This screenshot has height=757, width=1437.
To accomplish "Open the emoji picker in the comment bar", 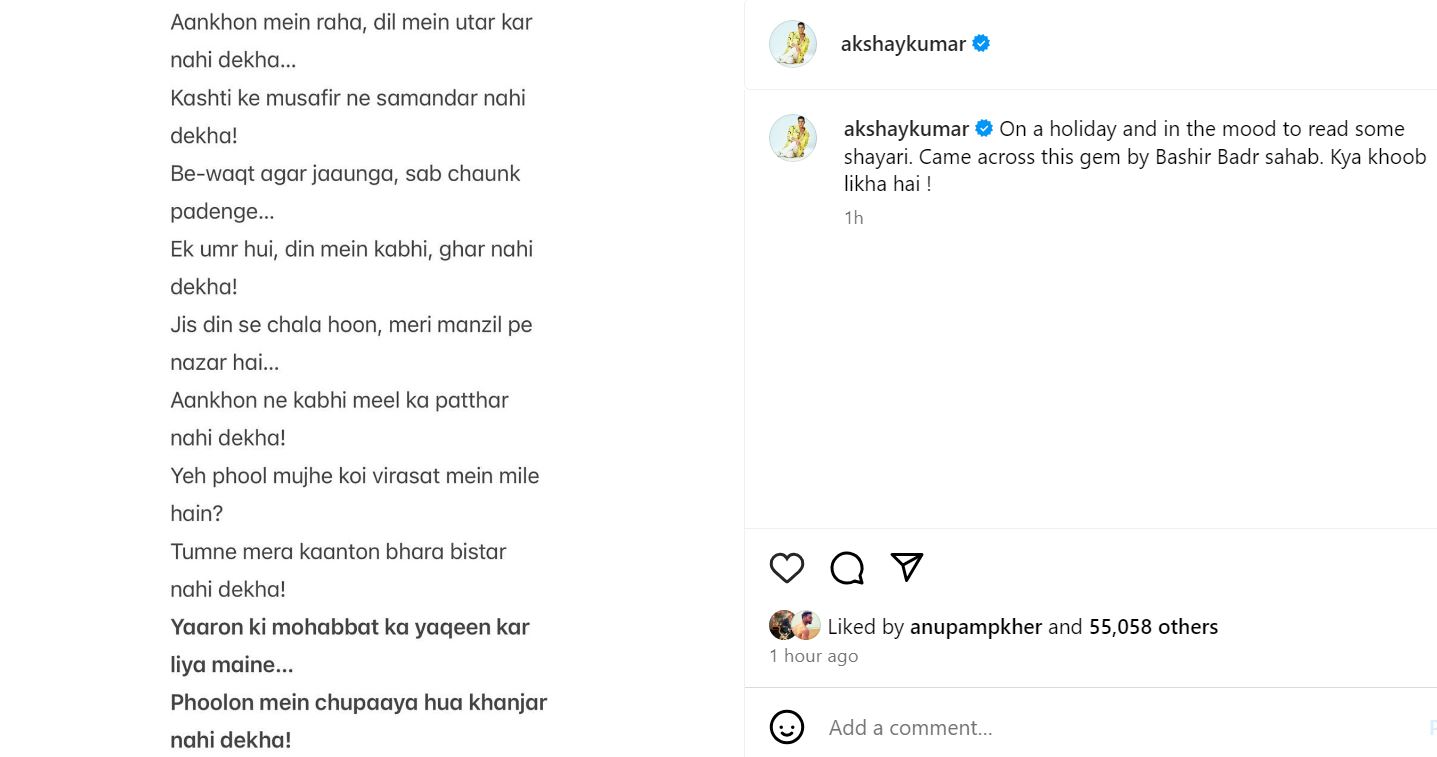I will point(787,727).
